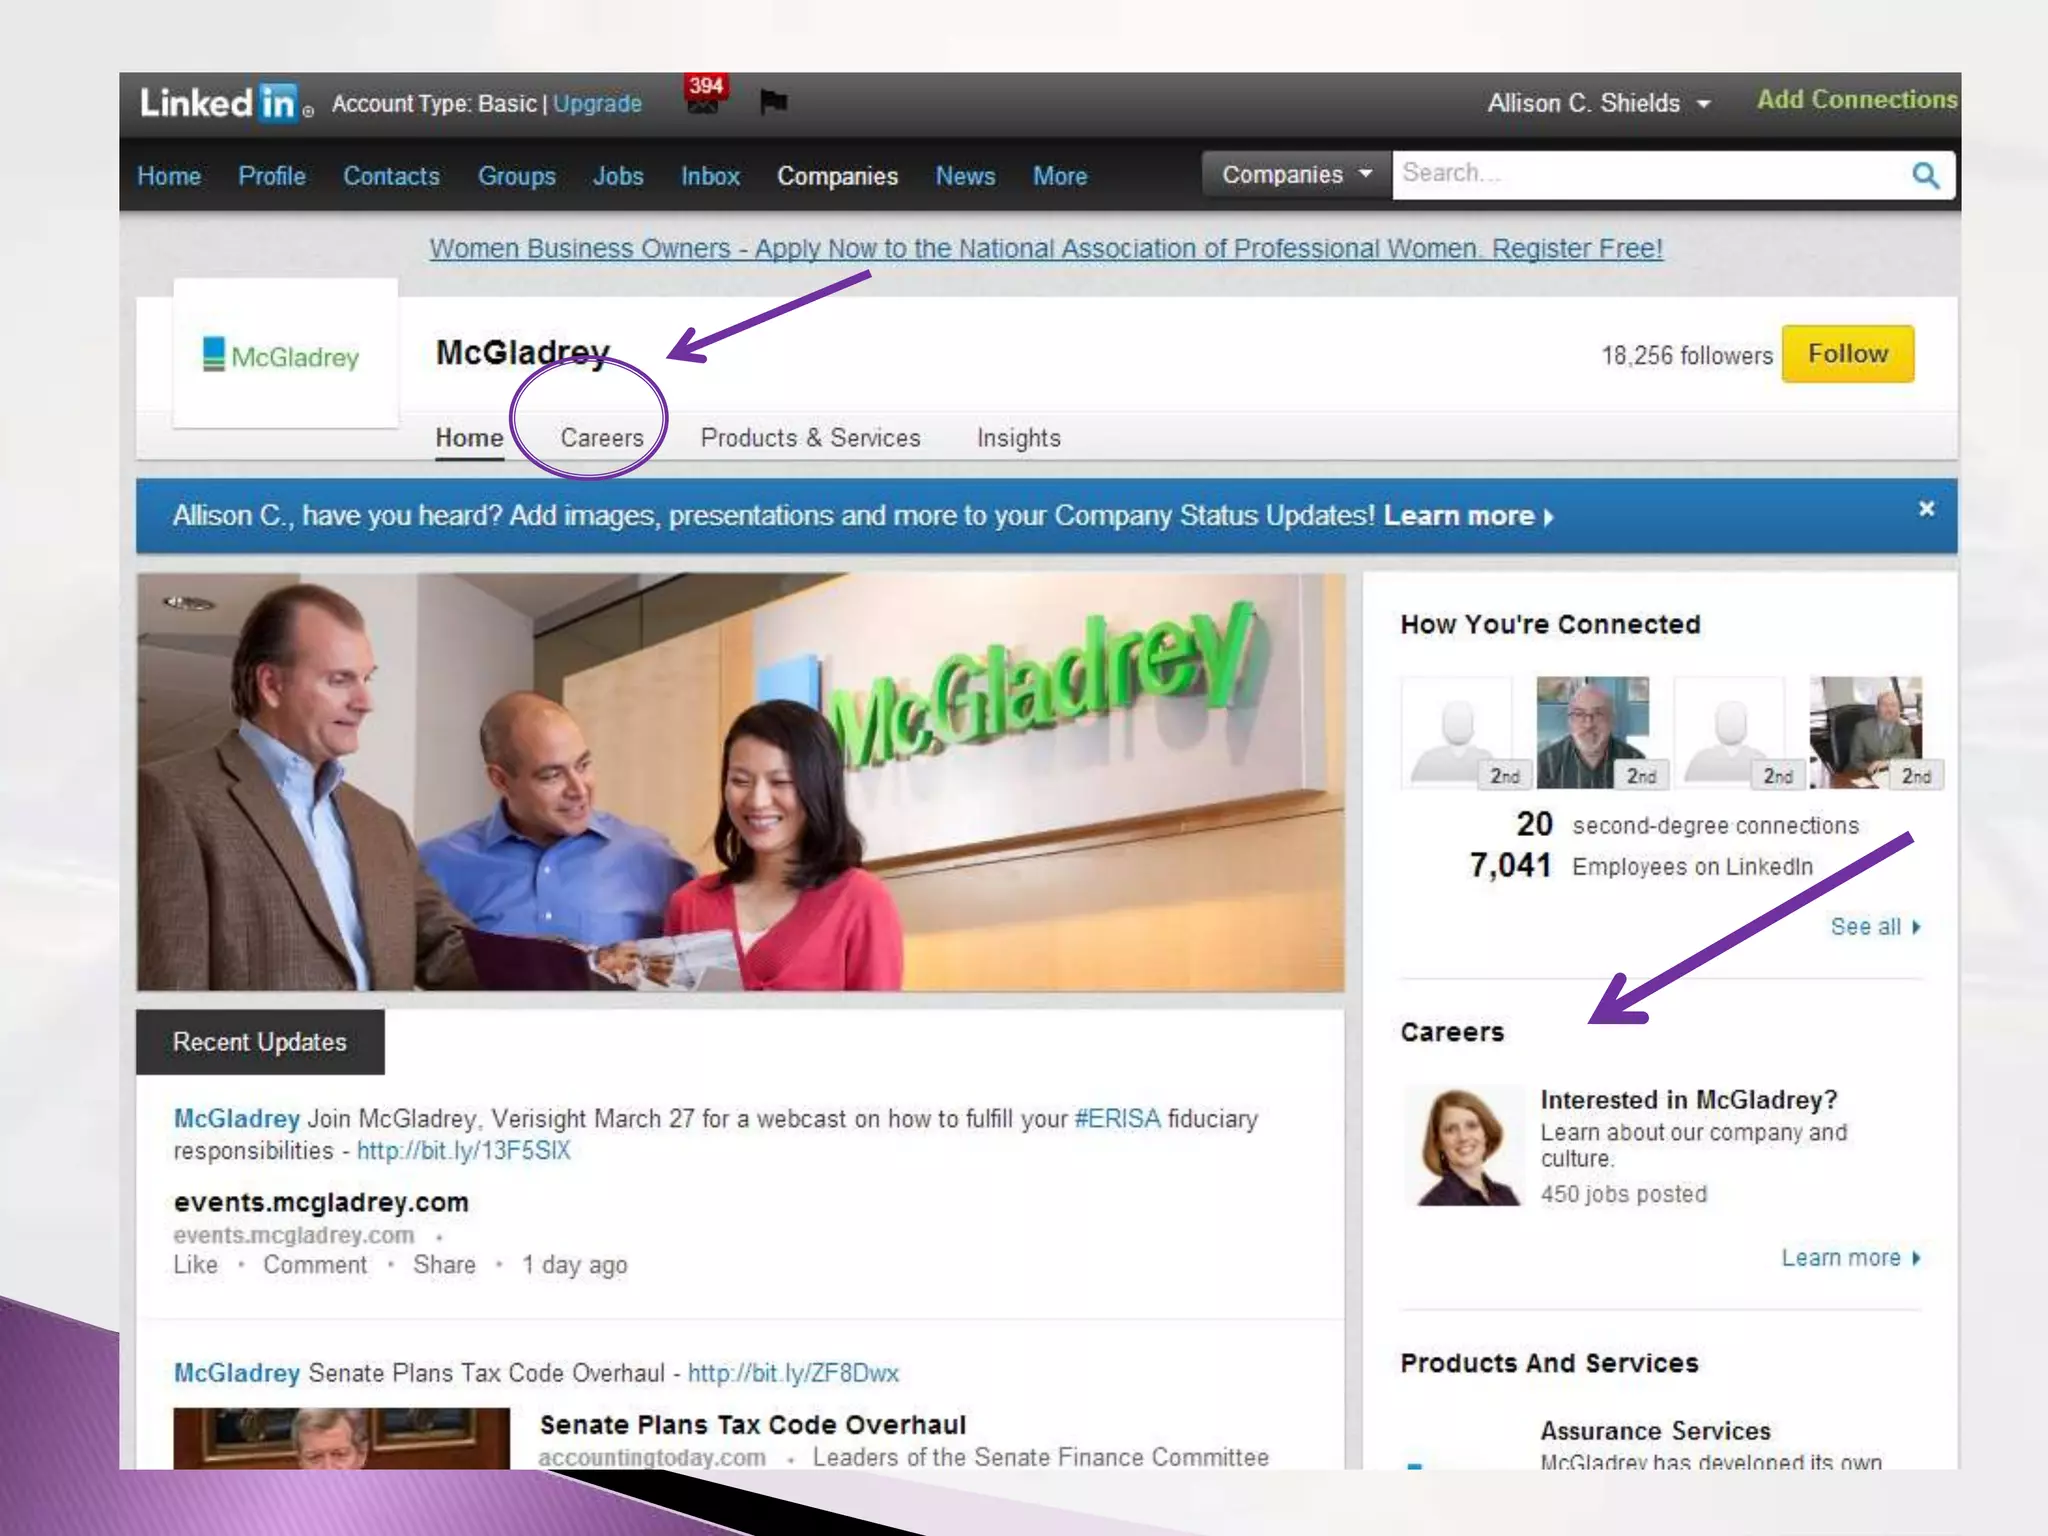This screenshot has height=1536, width=2048.
Task: Click the Upgrade account link
Action: [597, 104]
